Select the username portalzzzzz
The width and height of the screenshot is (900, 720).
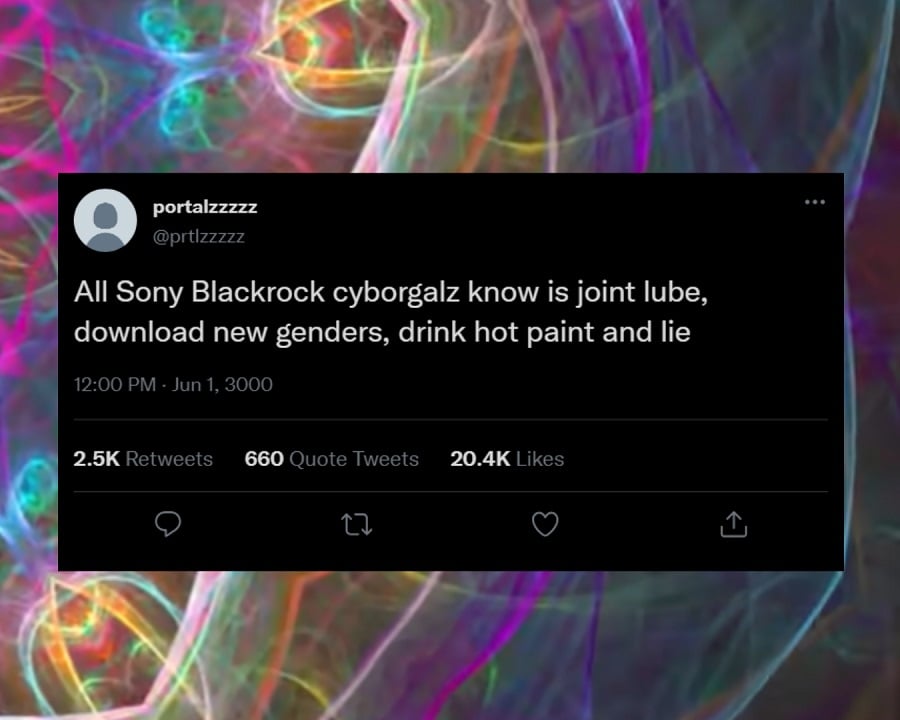[204, 208]
